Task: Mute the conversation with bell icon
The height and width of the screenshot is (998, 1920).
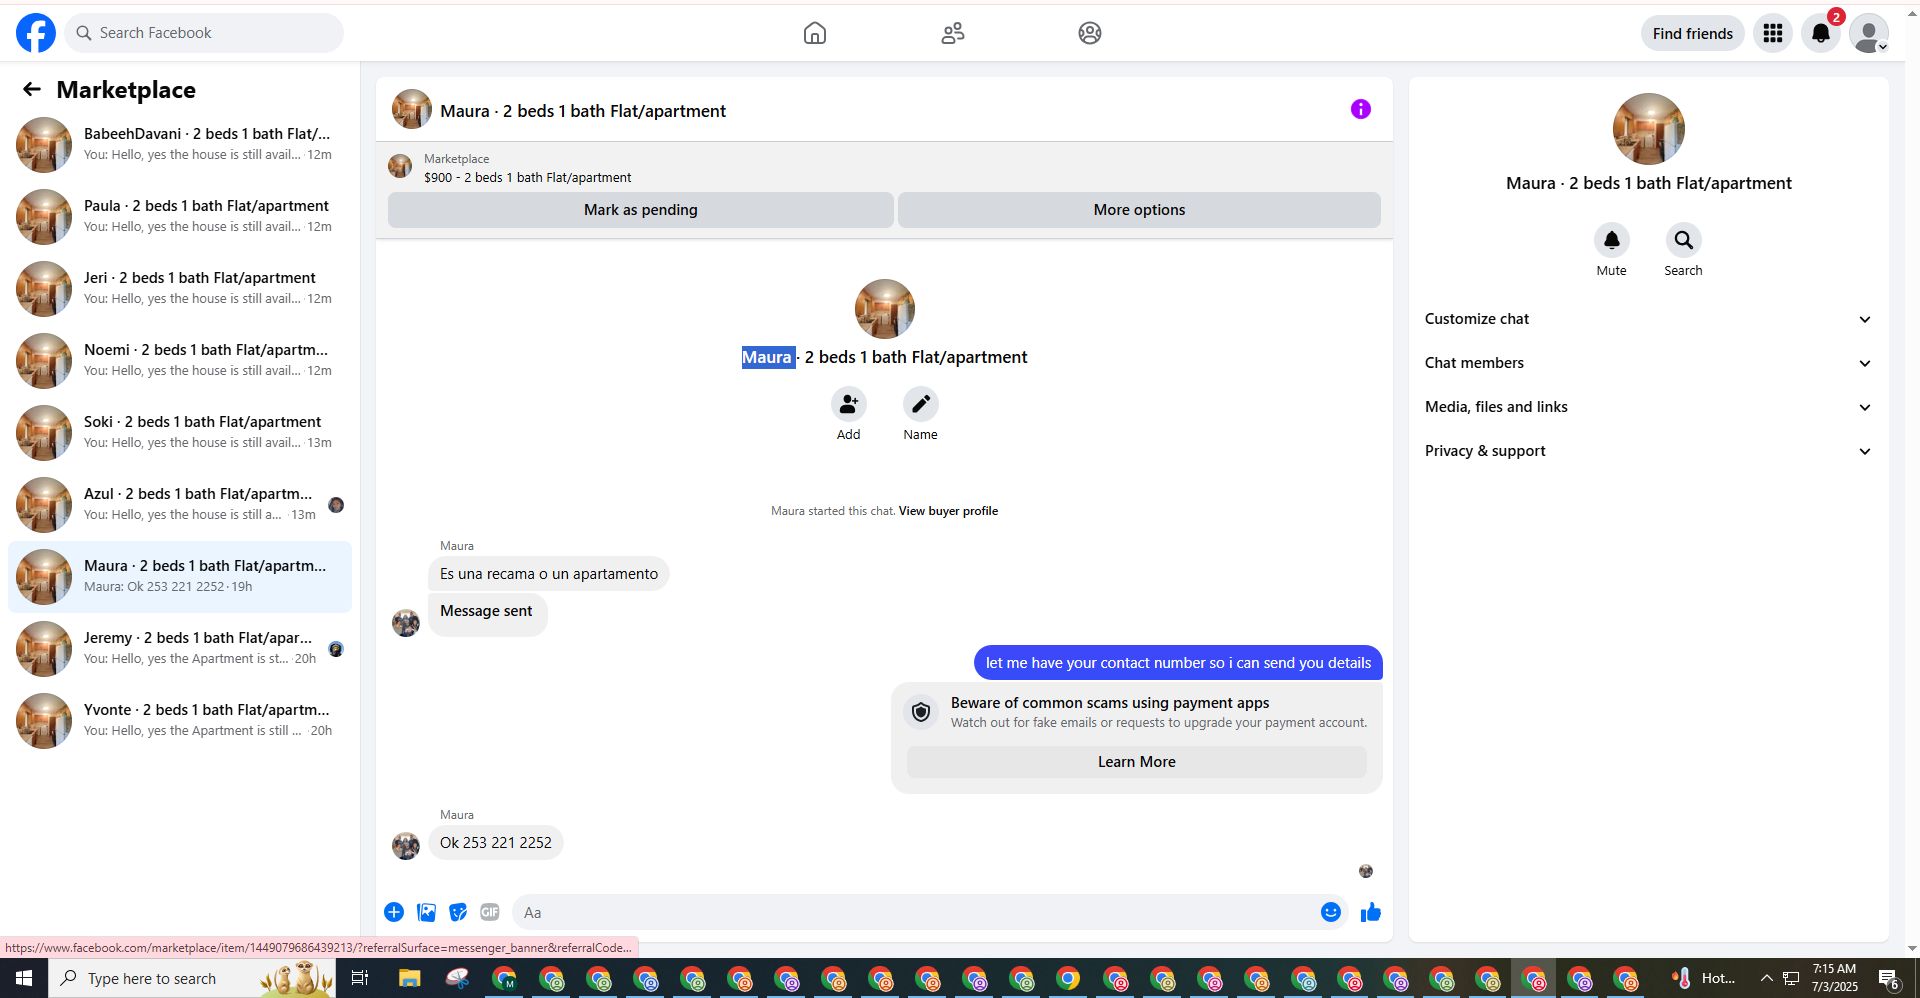Action: point(1612,240)
